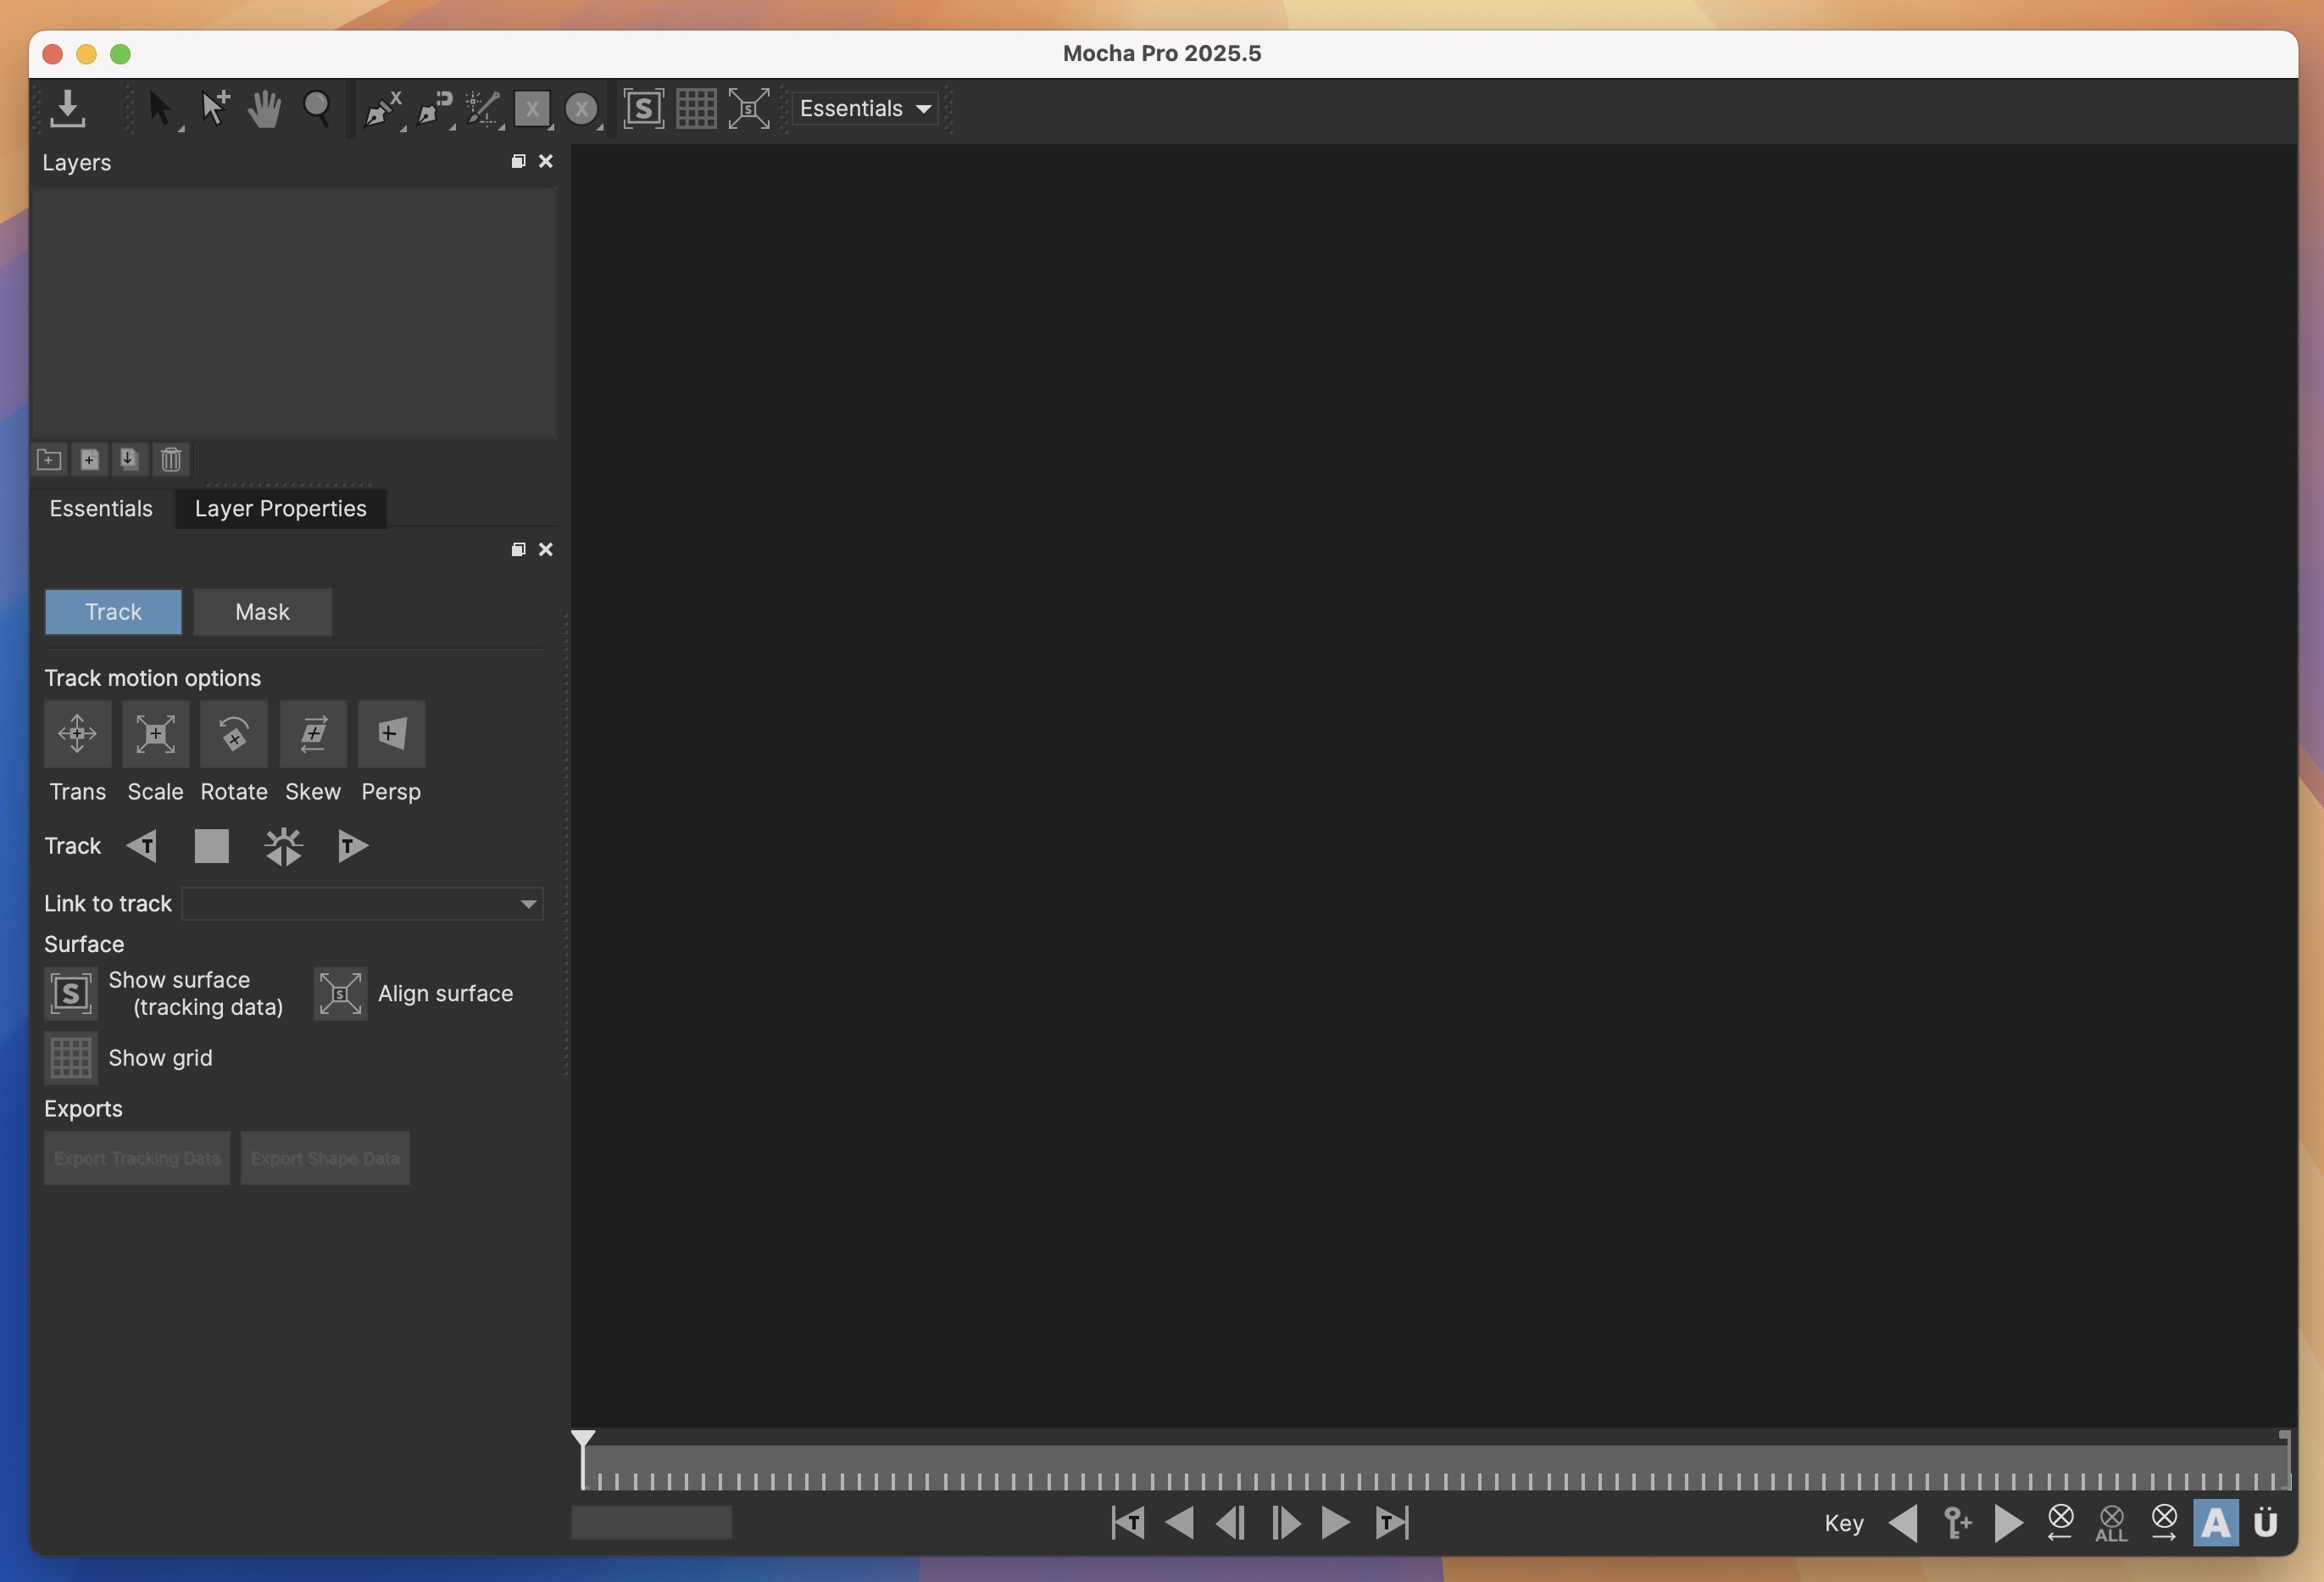This screenshot has width=2324, height=1582.
Task: Select the Create X-Spline layer tool
Action: [381, 108]
